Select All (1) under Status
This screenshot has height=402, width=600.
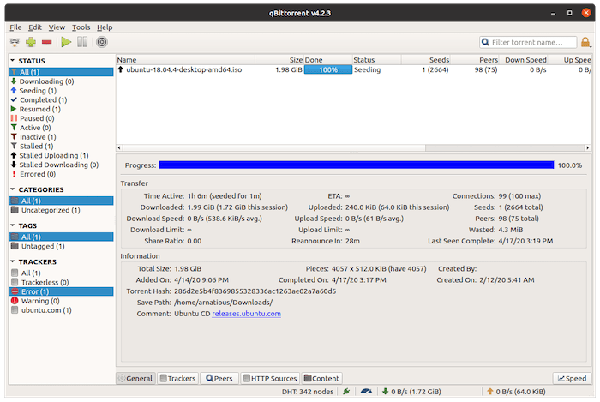coord(61,72)
